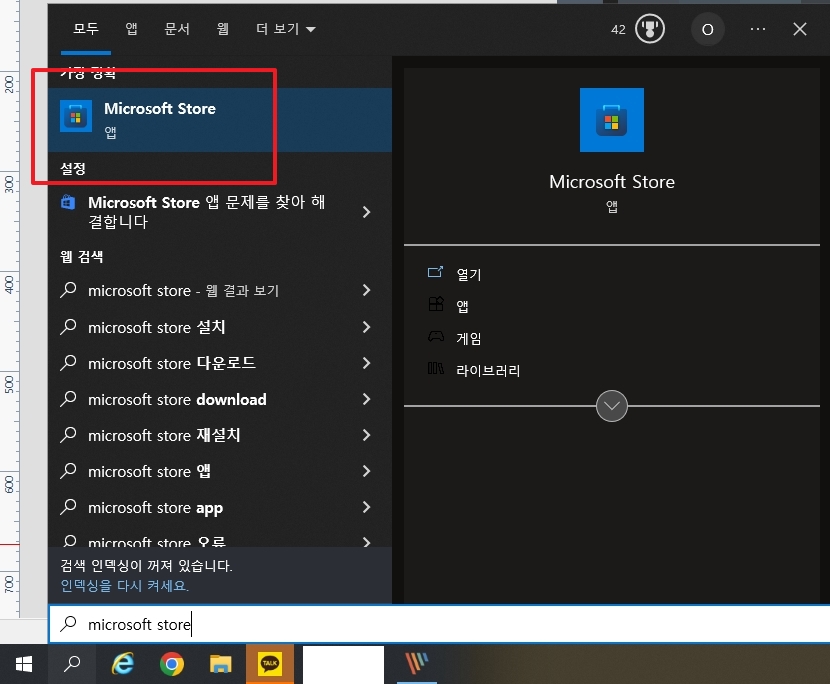Open KakaoTalk from the taskbar
Screen dimensions: 830x684
[x=269, y=664]
